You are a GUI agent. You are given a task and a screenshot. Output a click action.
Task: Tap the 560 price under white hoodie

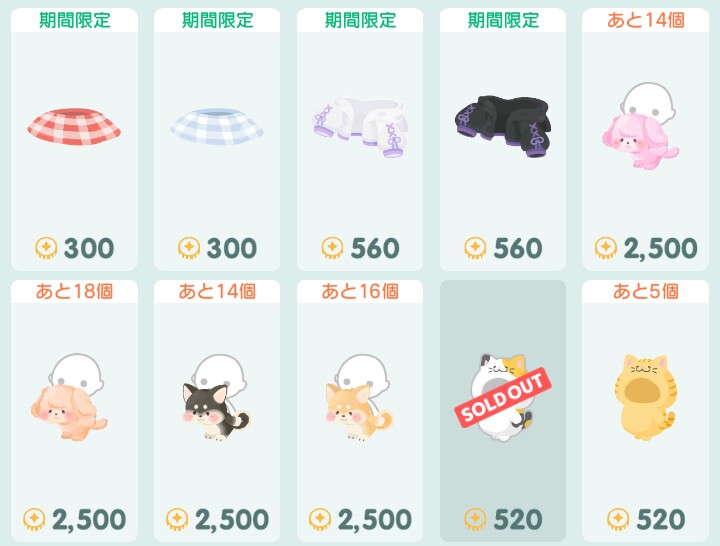click(x=375, y=248)
